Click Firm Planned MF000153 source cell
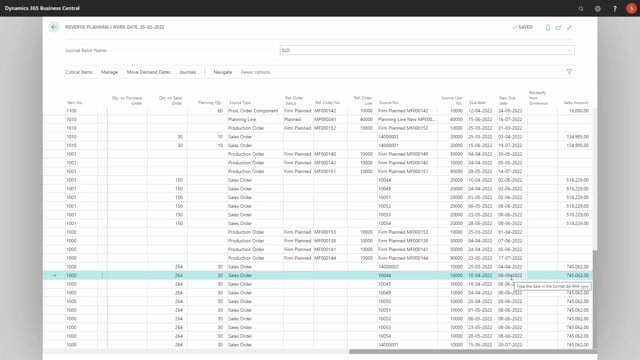Image resolution: width=640 pixels, height=360 pixels. pos(403,232)
